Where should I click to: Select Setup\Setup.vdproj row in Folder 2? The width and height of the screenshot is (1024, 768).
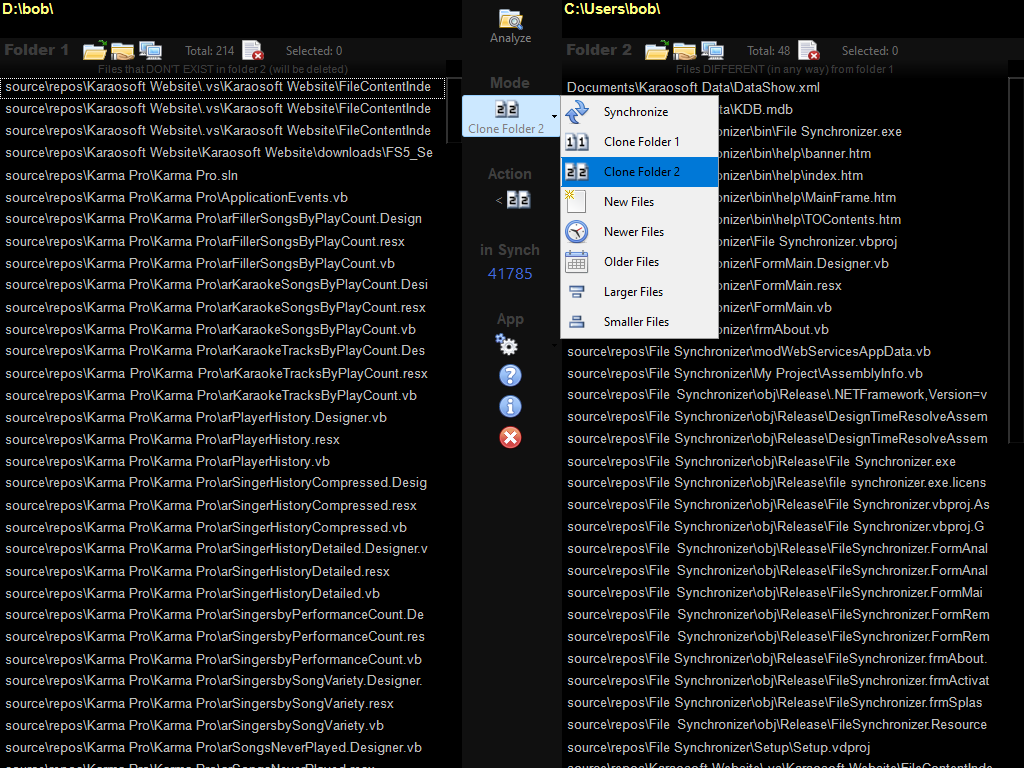tap(784, 747)
